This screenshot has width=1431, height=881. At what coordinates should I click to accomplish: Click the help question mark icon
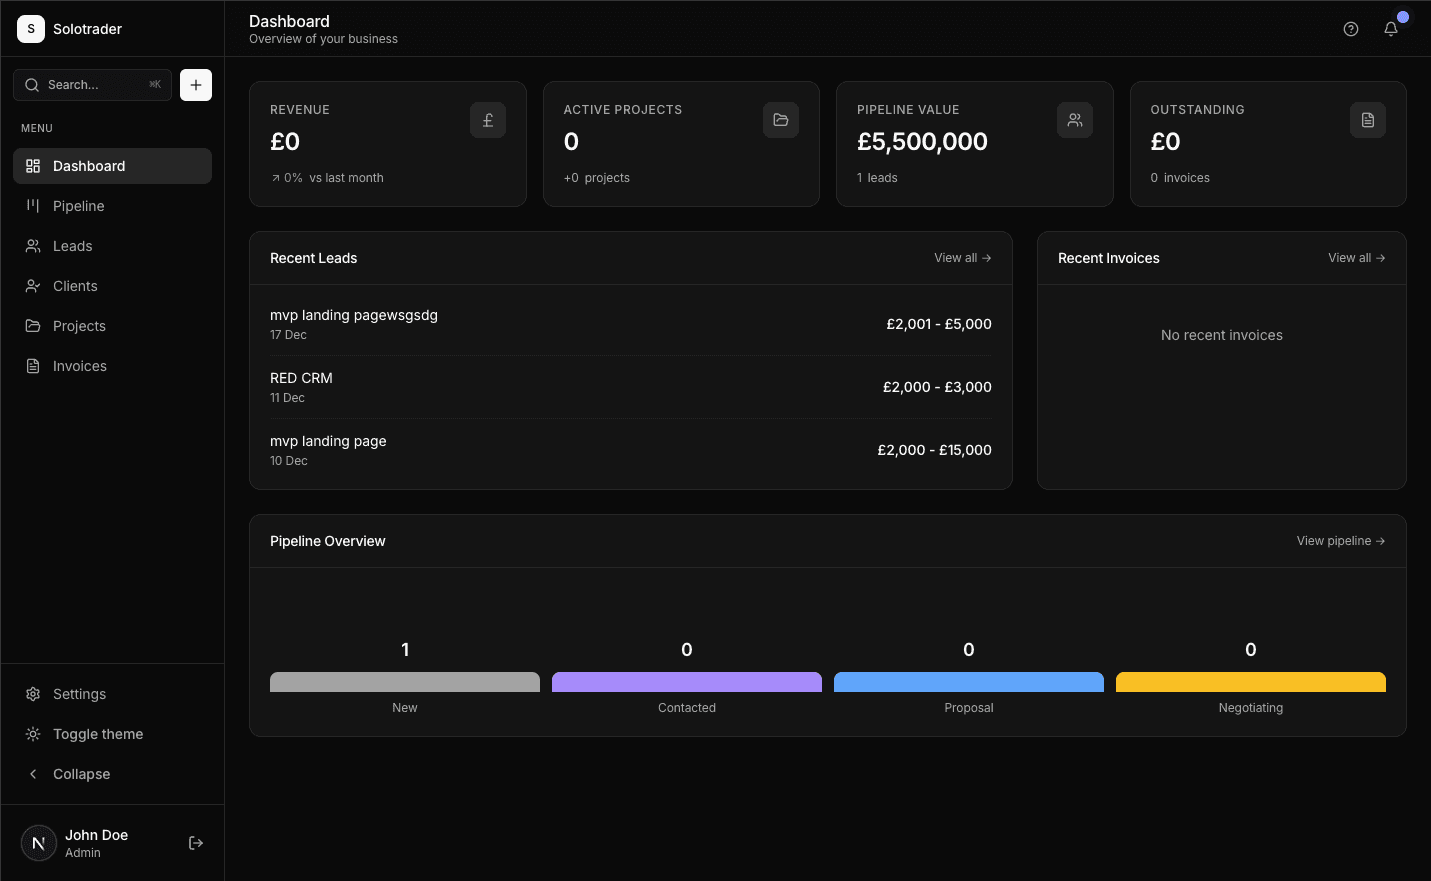[x=1351, y=29]
